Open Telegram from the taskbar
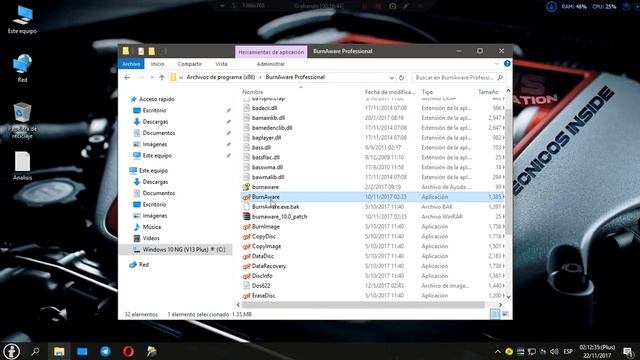 pos(105,351)
